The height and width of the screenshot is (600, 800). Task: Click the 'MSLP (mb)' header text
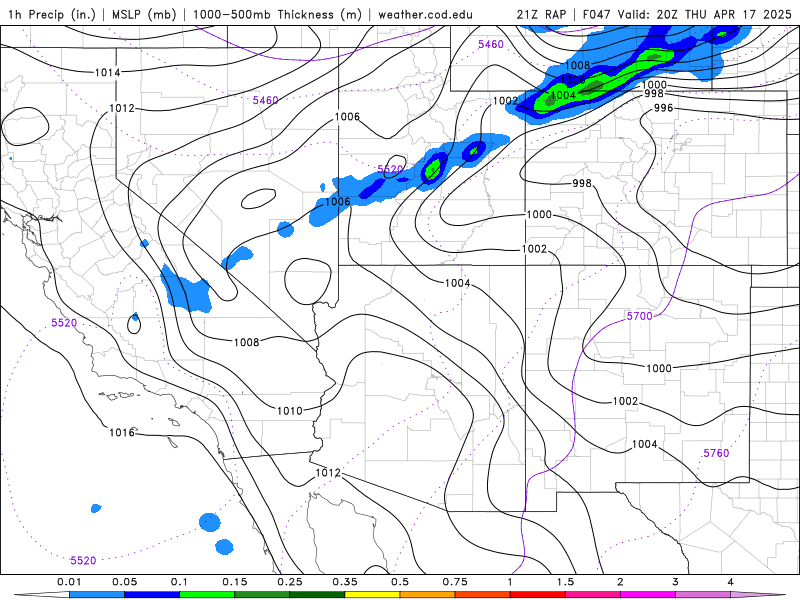(x=144, y=14)
